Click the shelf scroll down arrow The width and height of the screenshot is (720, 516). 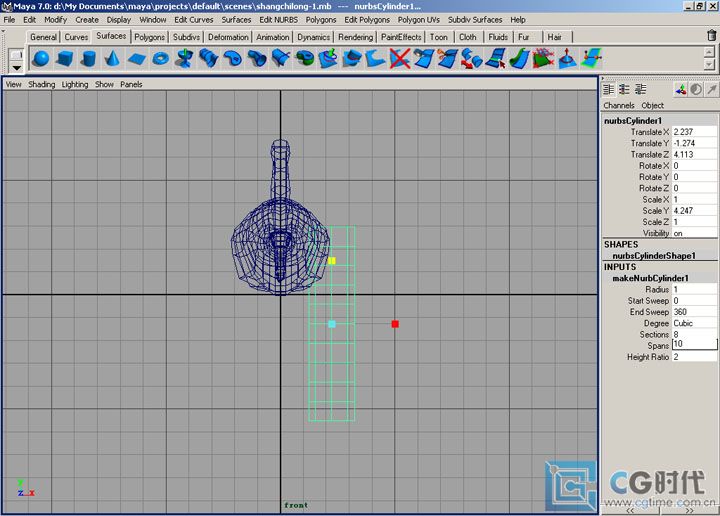pos(709,65)
